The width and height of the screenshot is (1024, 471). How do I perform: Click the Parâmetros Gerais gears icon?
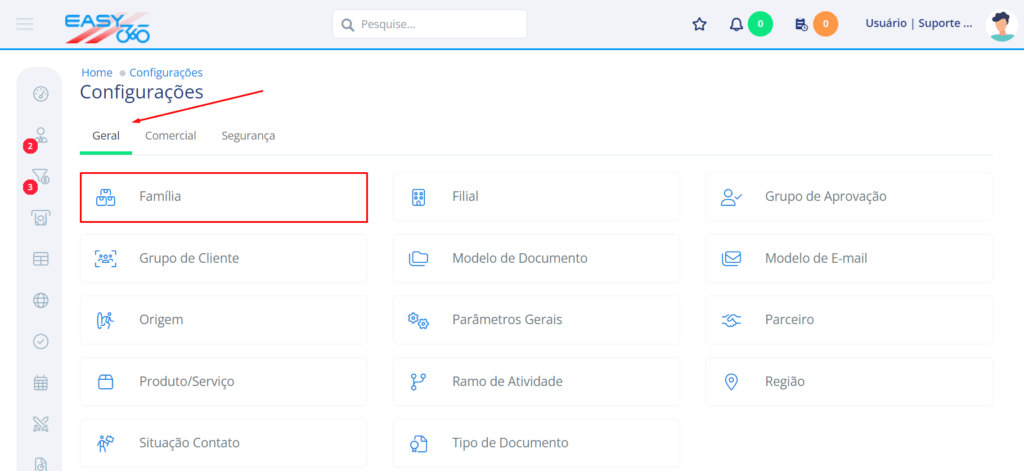point(418,320)
